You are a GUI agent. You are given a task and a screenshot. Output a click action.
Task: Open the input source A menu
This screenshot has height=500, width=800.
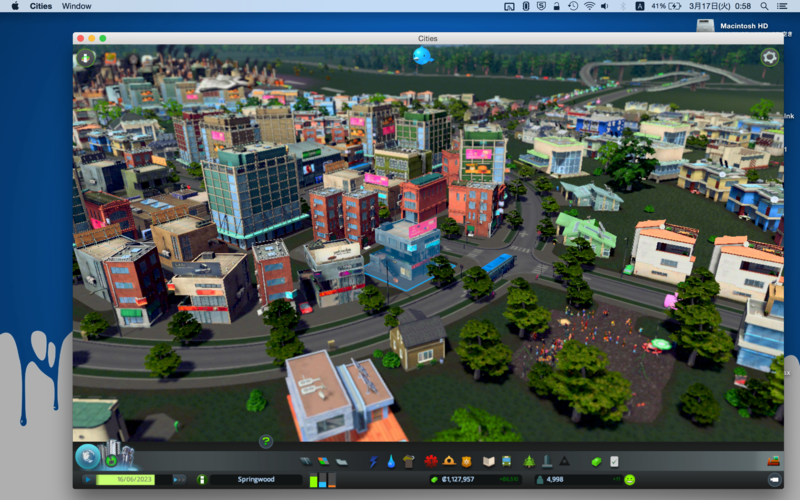coord(639,6)
